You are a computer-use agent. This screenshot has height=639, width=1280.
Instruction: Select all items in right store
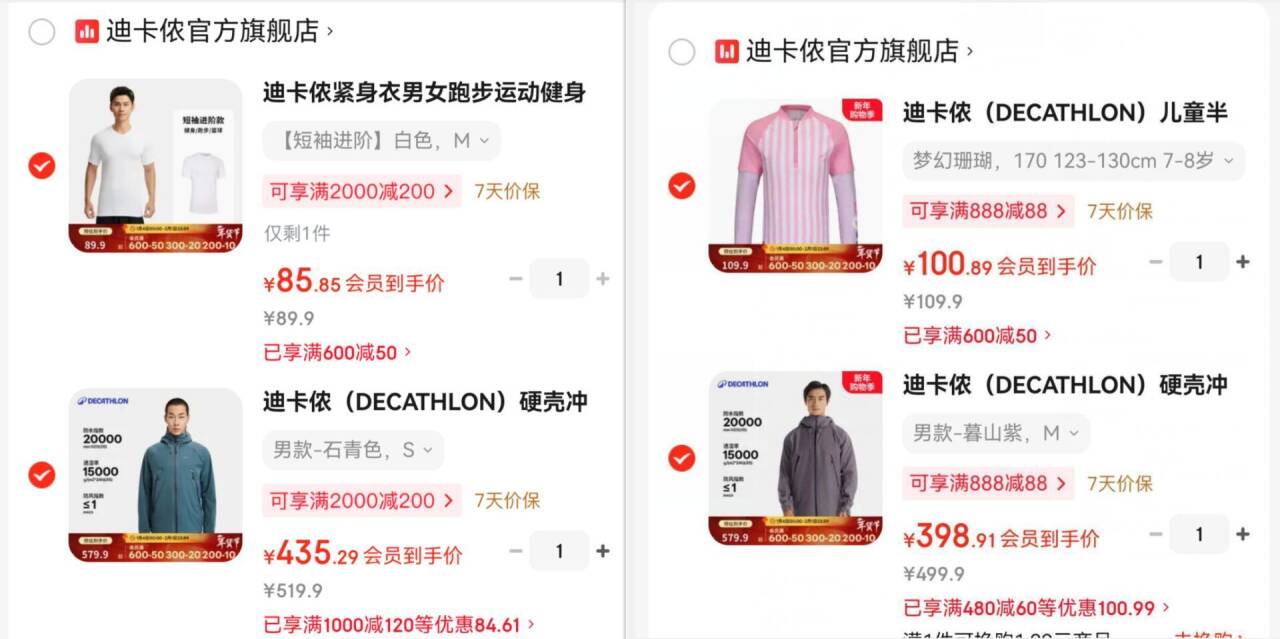click(682, 52)
